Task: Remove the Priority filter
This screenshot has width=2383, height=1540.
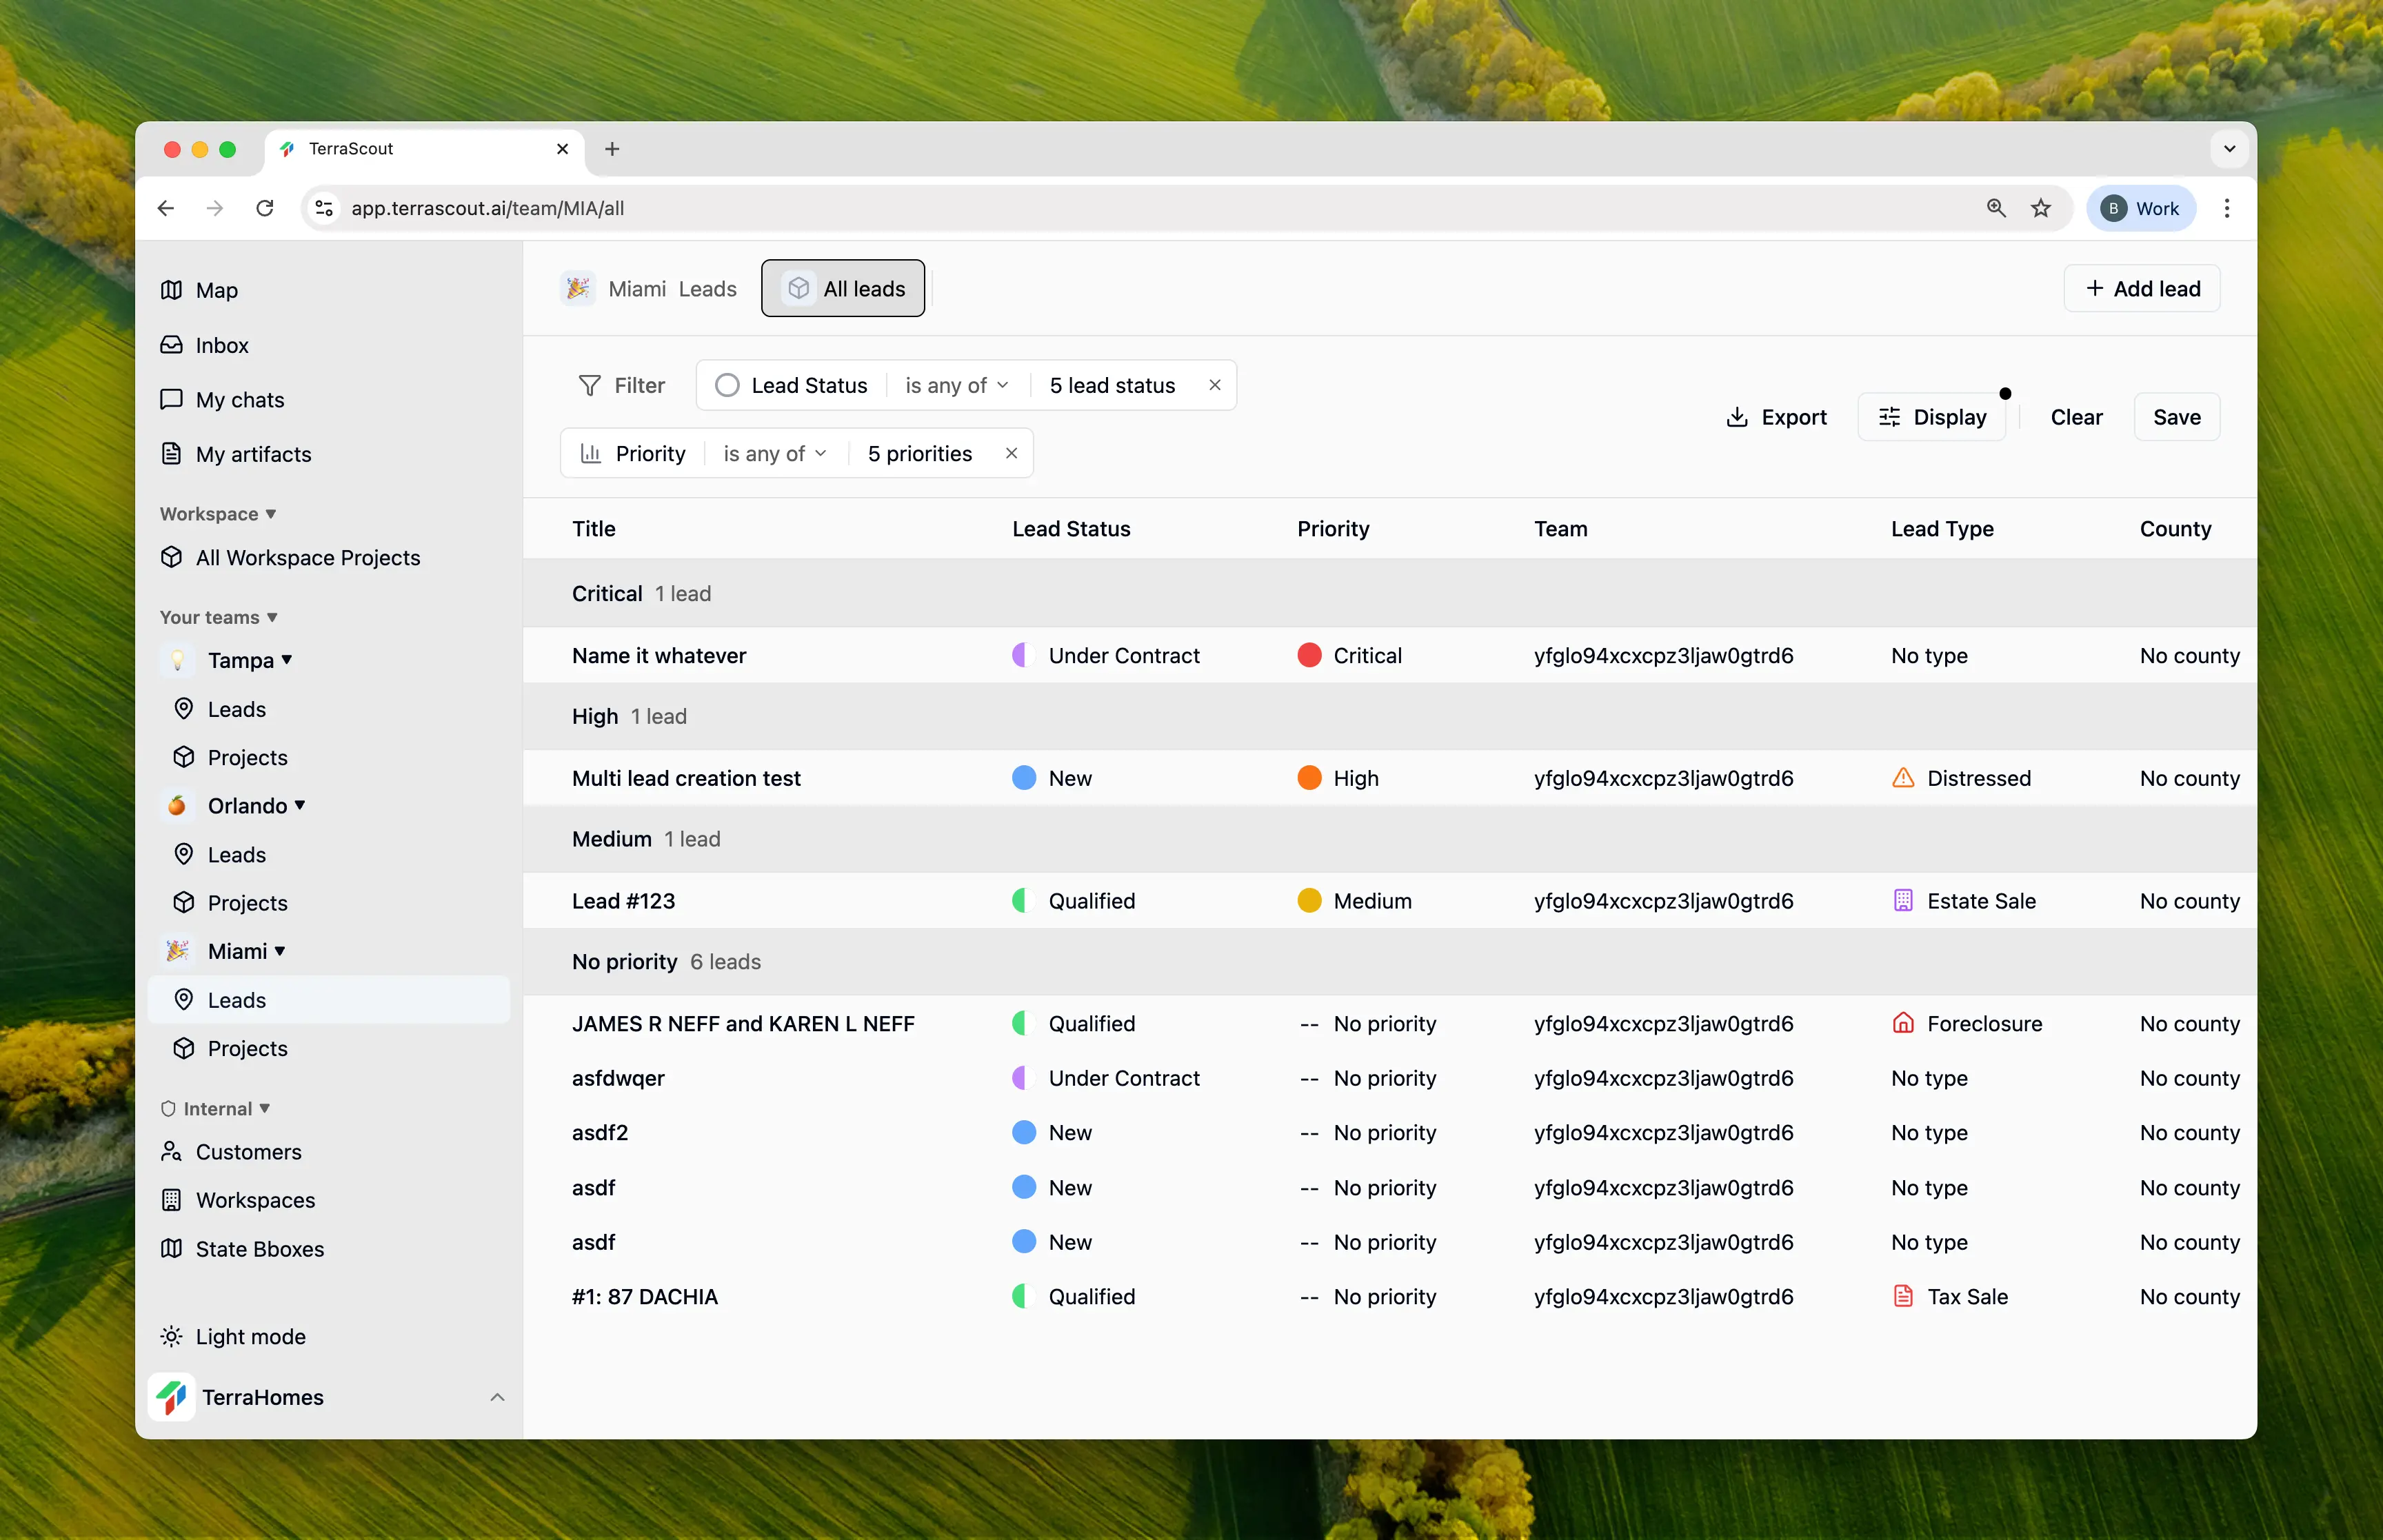Action: (x=1012, y=453)
